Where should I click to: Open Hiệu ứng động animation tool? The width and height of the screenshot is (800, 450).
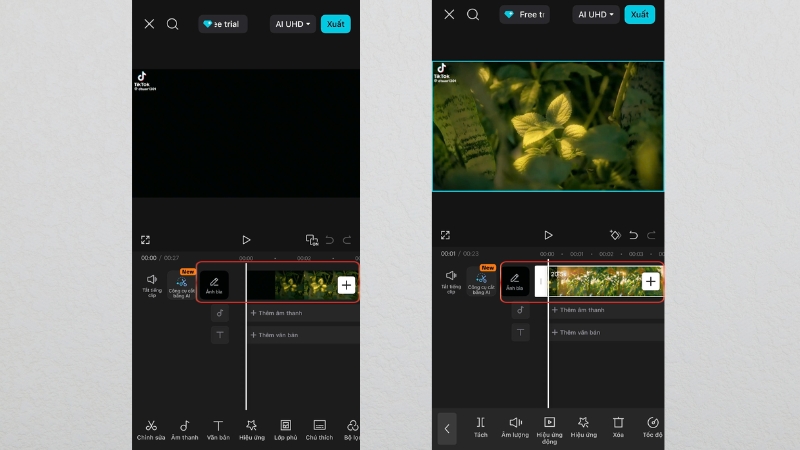pyautogui.click(x=549, y=430)
